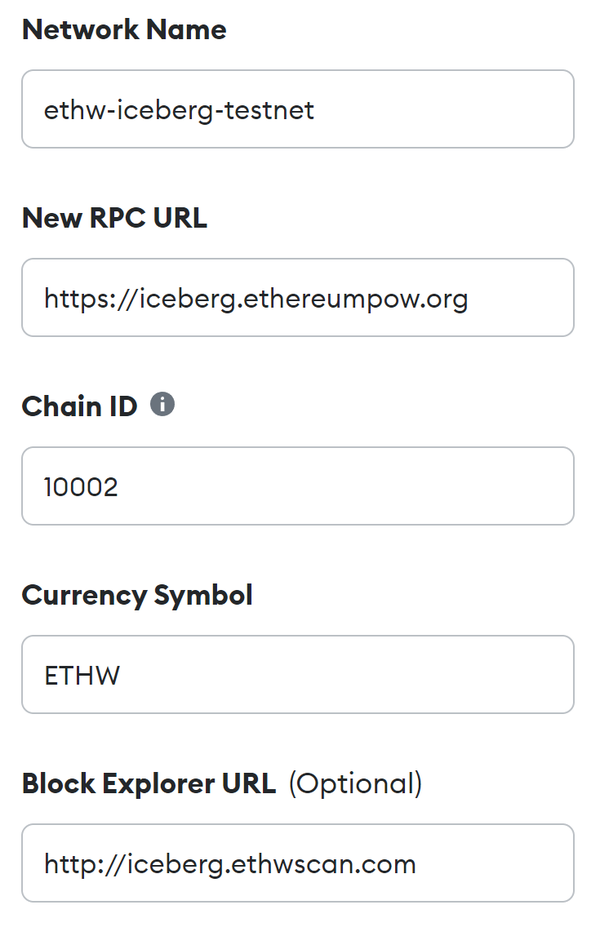Activate the Chain ID text field
600x936 pixels.
point(298,486)
